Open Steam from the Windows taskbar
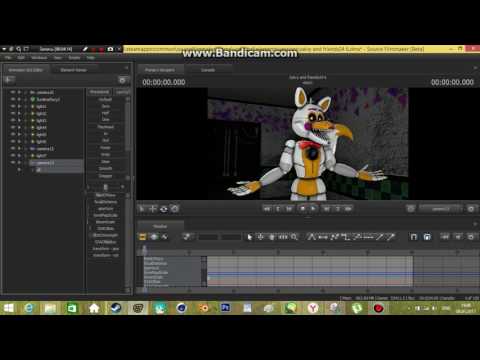The image size is (480, 360). pyautogui.click(x=116, y=308)
